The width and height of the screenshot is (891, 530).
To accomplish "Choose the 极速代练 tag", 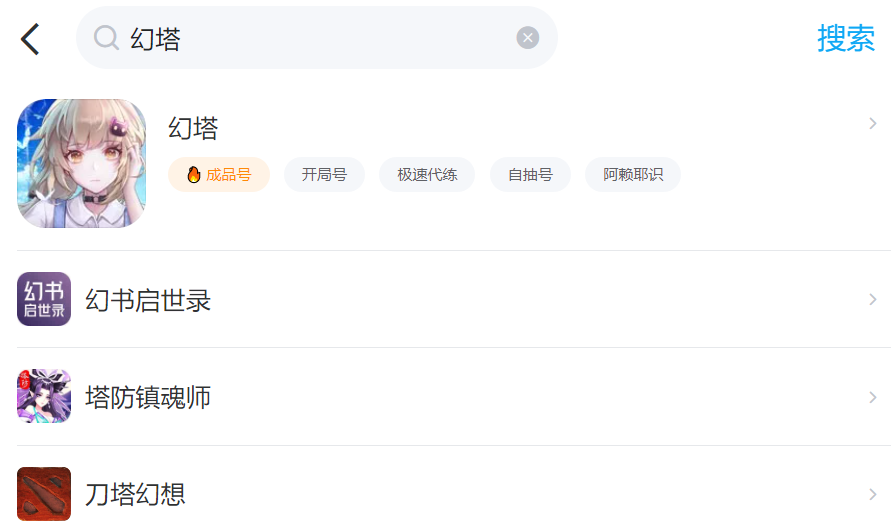I will 427,175.
